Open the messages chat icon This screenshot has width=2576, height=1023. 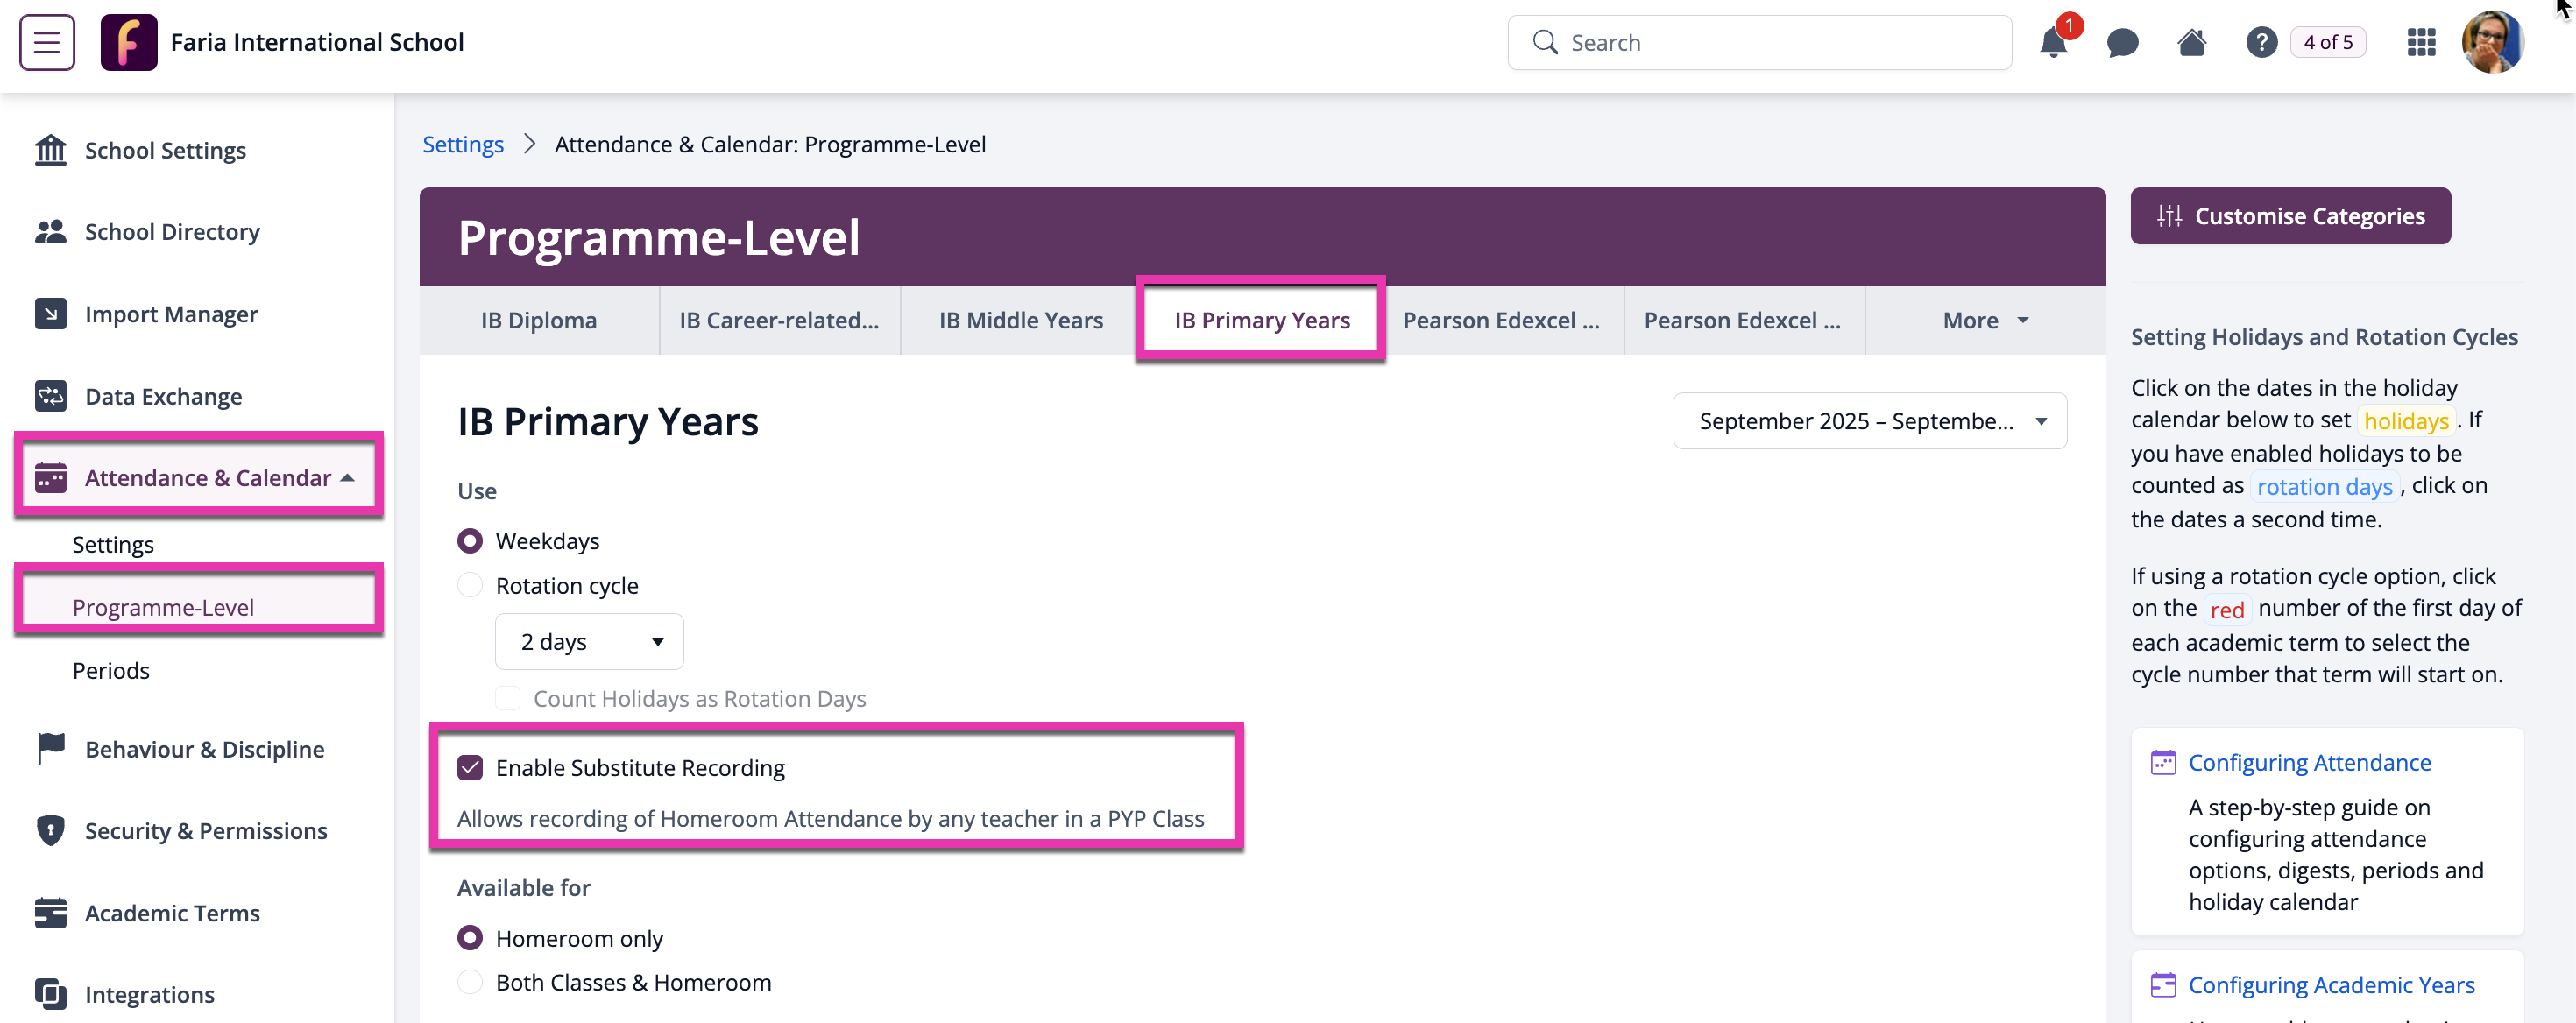[x=2122, y=42]
